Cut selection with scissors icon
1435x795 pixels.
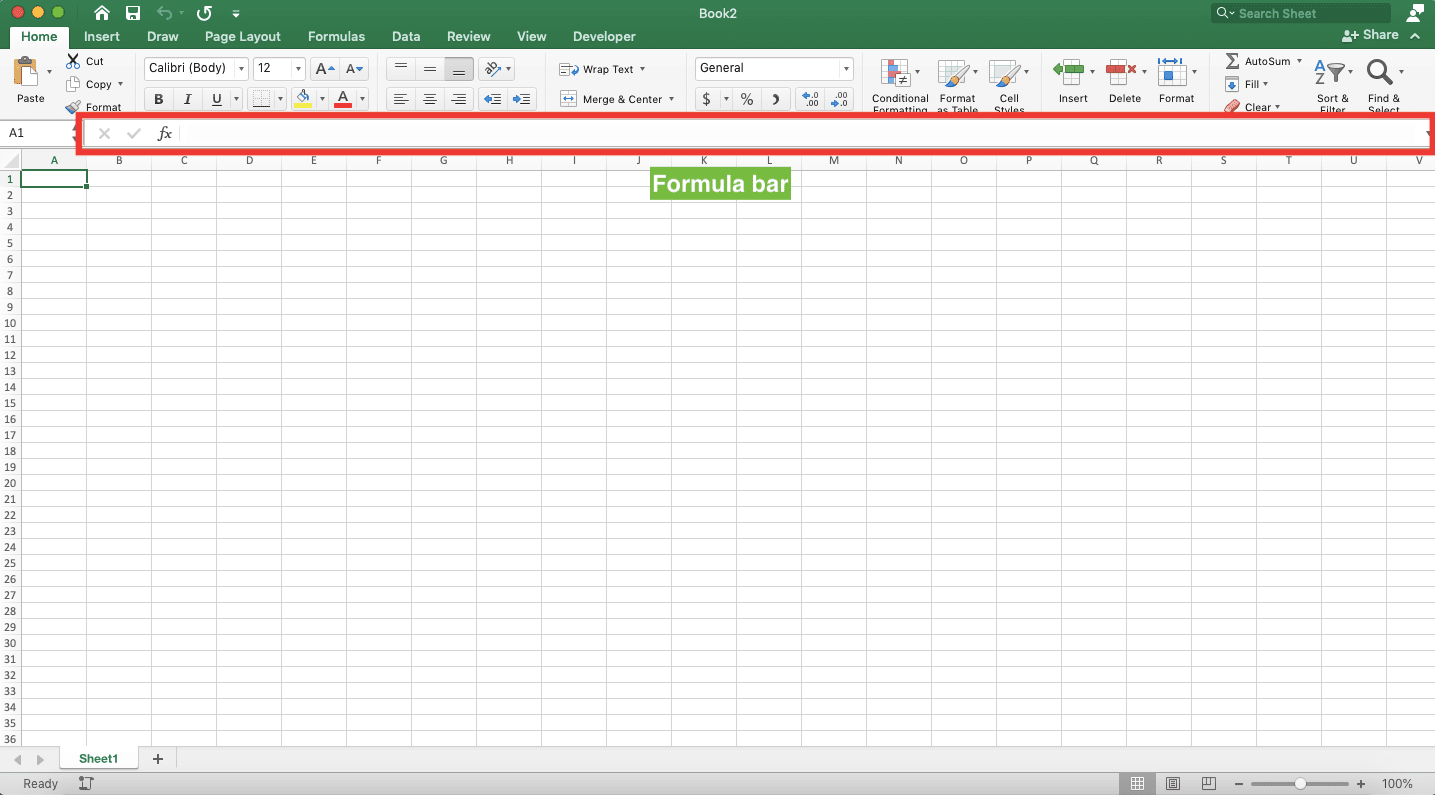click(x=73, y=61)
